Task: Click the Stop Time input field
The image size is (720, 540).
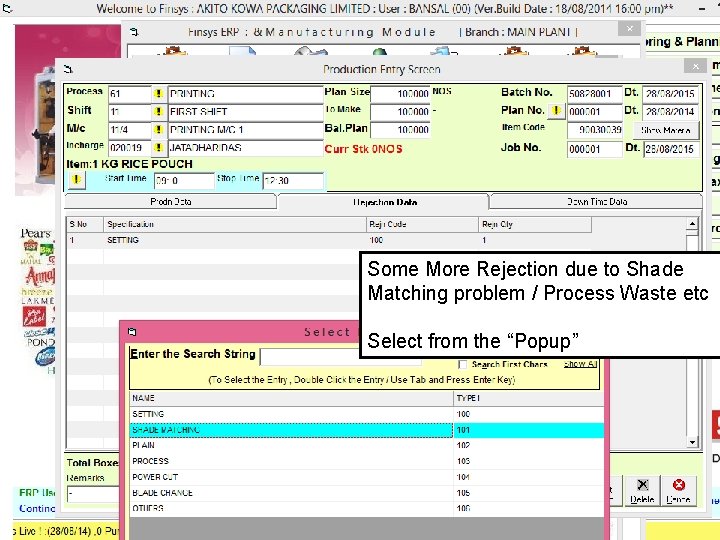Action: (x=293, y=180)
